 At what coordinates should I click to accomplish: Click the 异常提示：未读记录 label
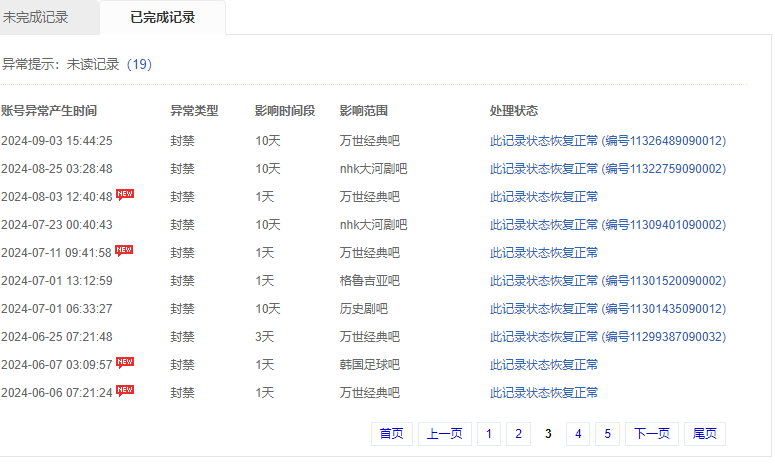pyautogui.click(x=61, y=64)
